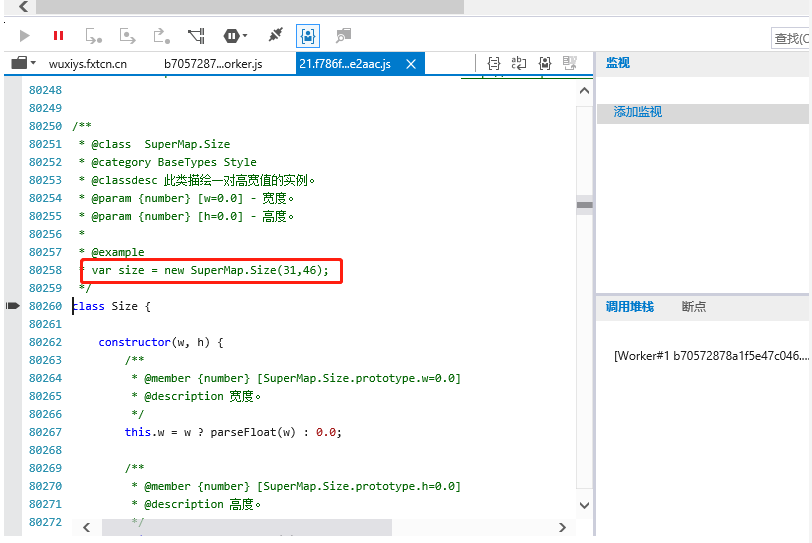Open the 监视 watches panel header
The image size is (812, 543).
(x=618, y=63)
